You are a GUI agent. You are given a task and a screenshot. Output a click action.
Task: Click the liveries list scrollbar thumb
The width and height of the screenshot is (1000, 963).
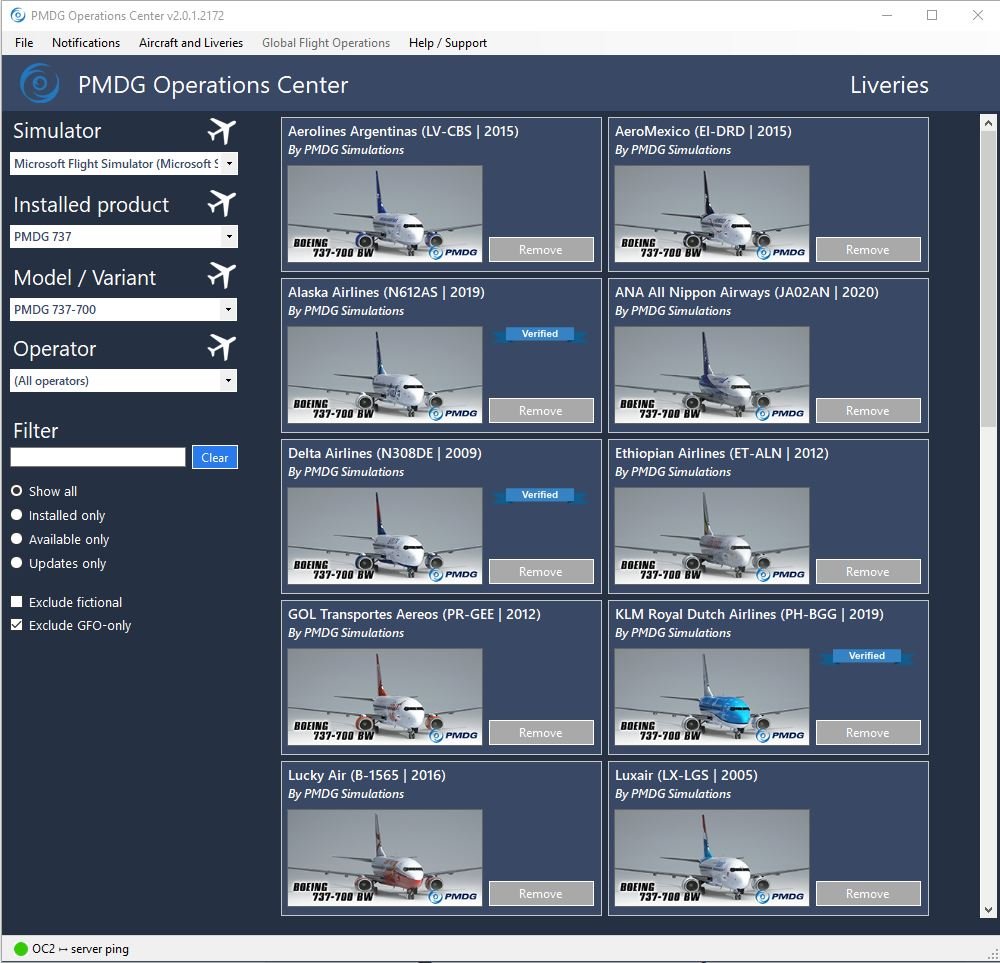coord(988,279)
